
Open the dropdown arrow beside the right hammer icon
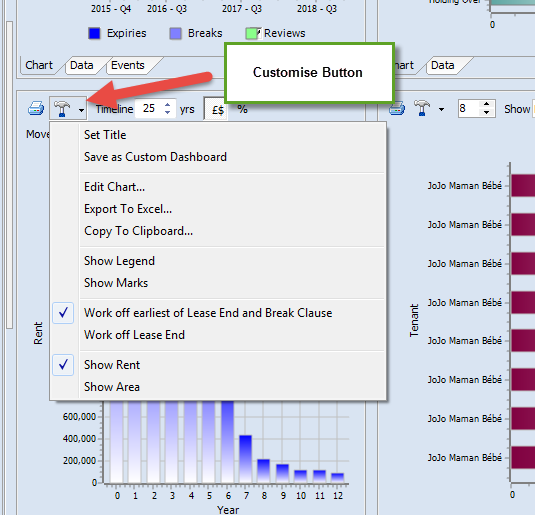pyautogui.click(x=442, y=110)
